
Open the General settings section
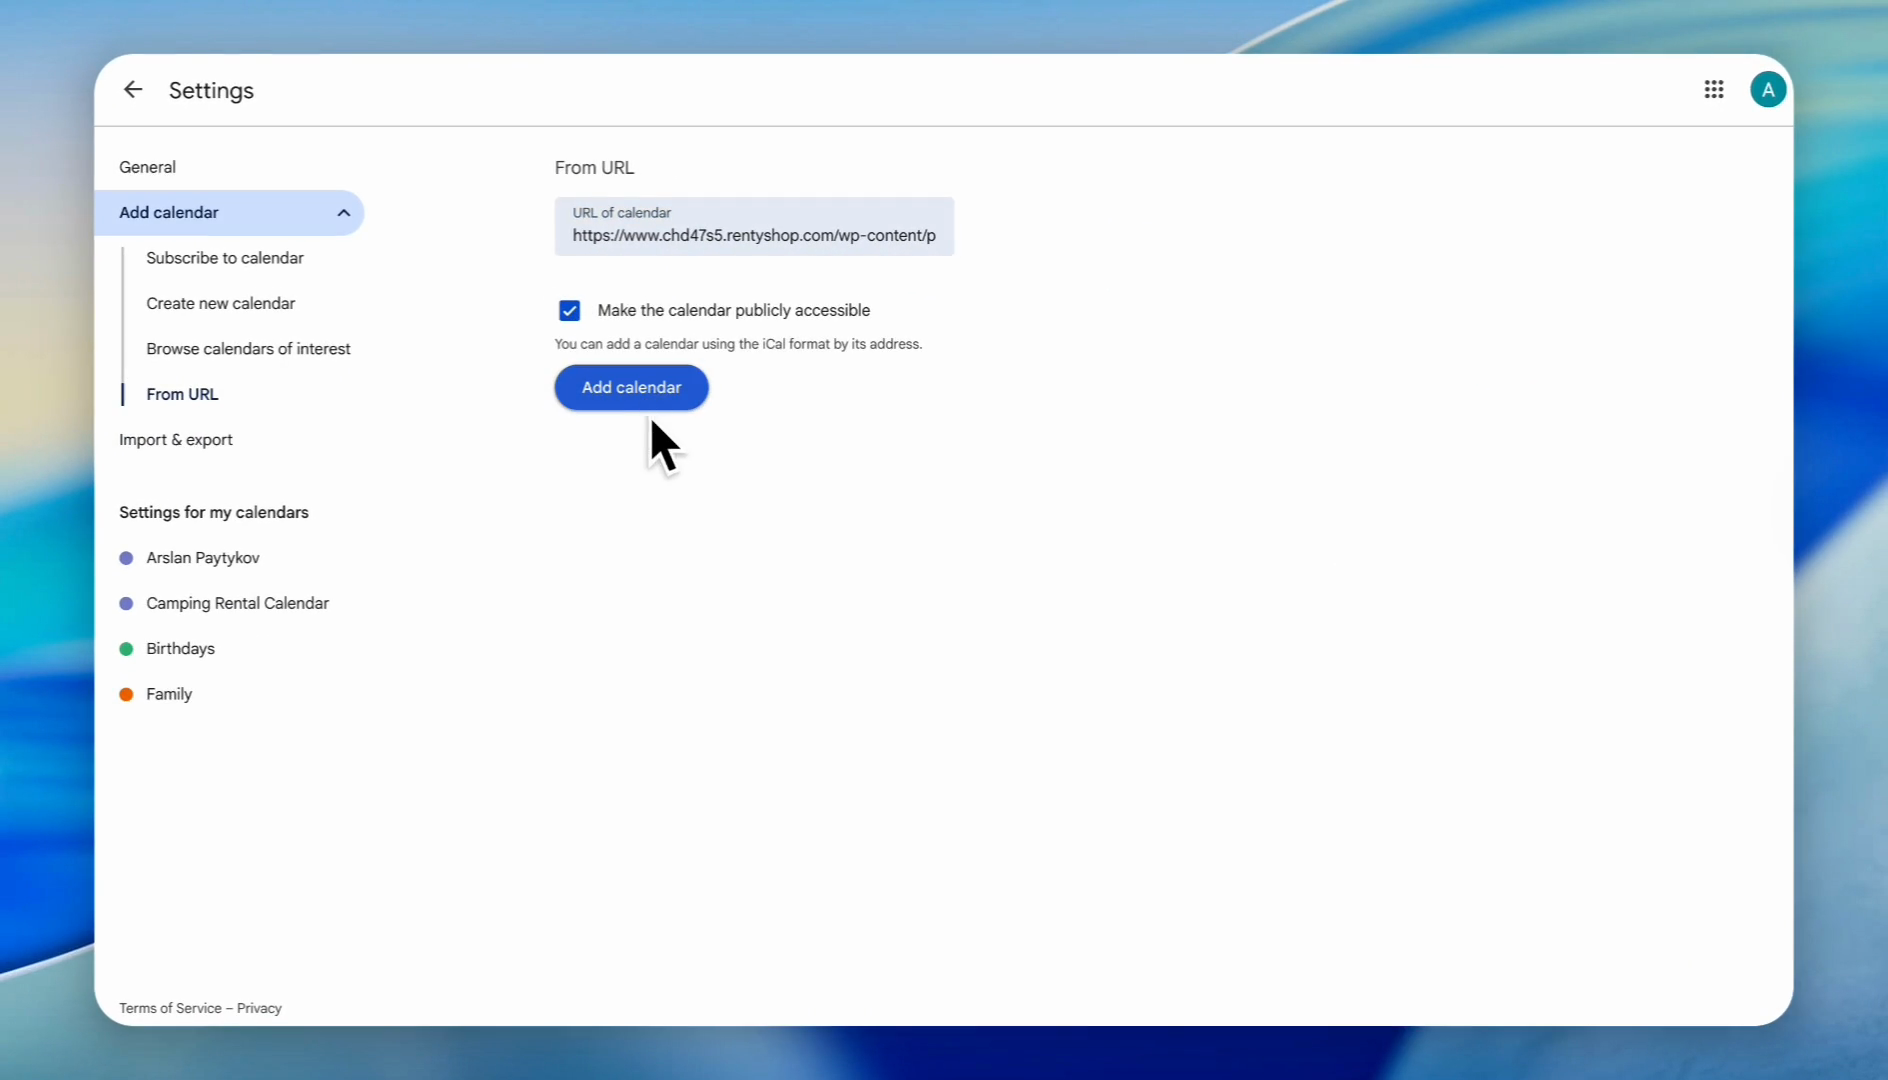click(147, 166)
